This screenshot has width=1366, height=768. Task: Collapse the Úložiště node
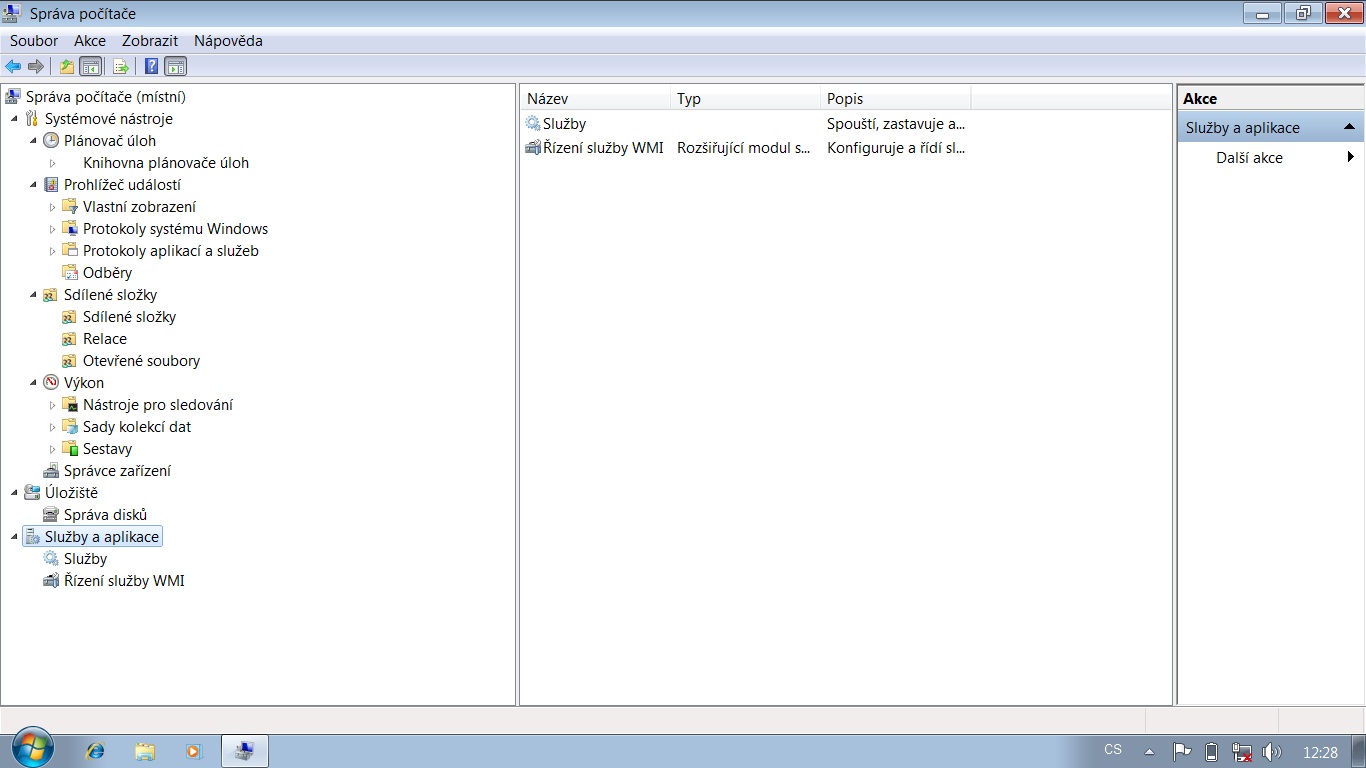14,493
